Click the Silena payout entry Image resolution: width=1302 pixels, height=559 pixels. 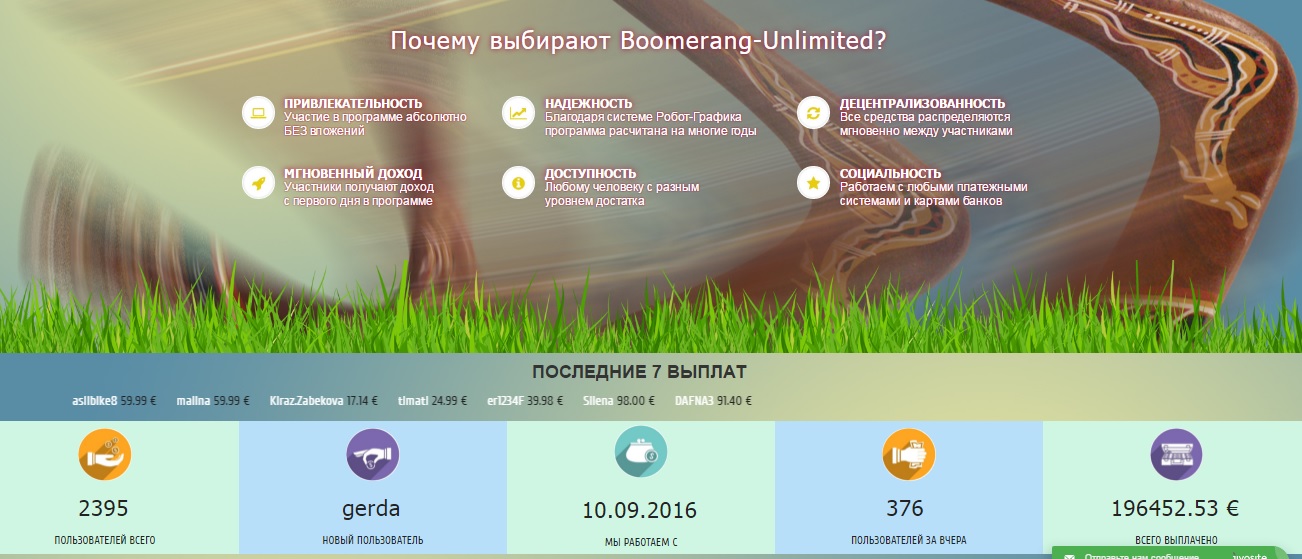click(x=619, y=401)
